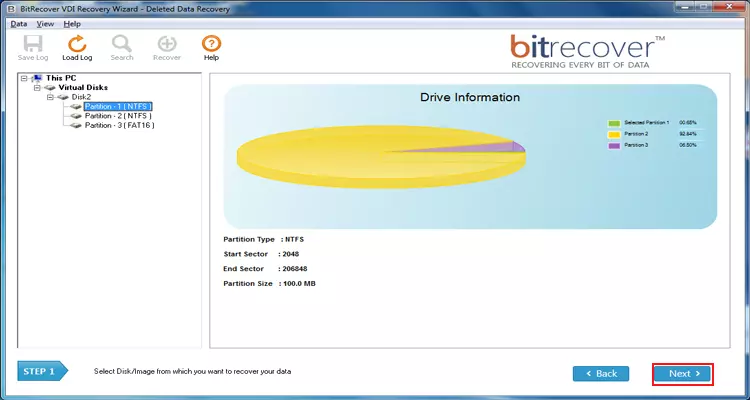Click the Partition Type NTFS text
This screenshot has height=400, width=750.
click(x=264, y=239)
